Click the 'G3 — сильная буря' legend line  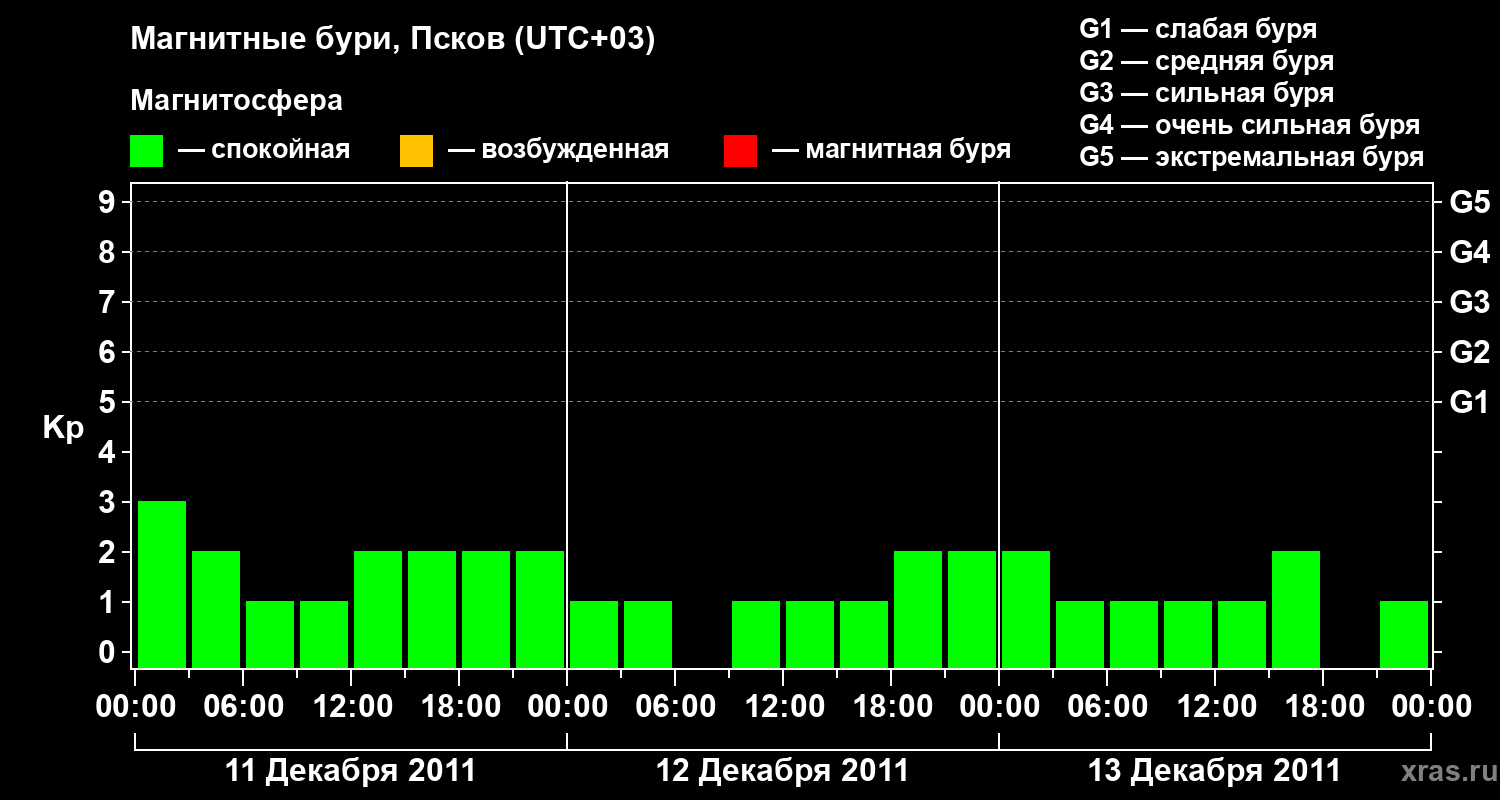[1206, 93]
